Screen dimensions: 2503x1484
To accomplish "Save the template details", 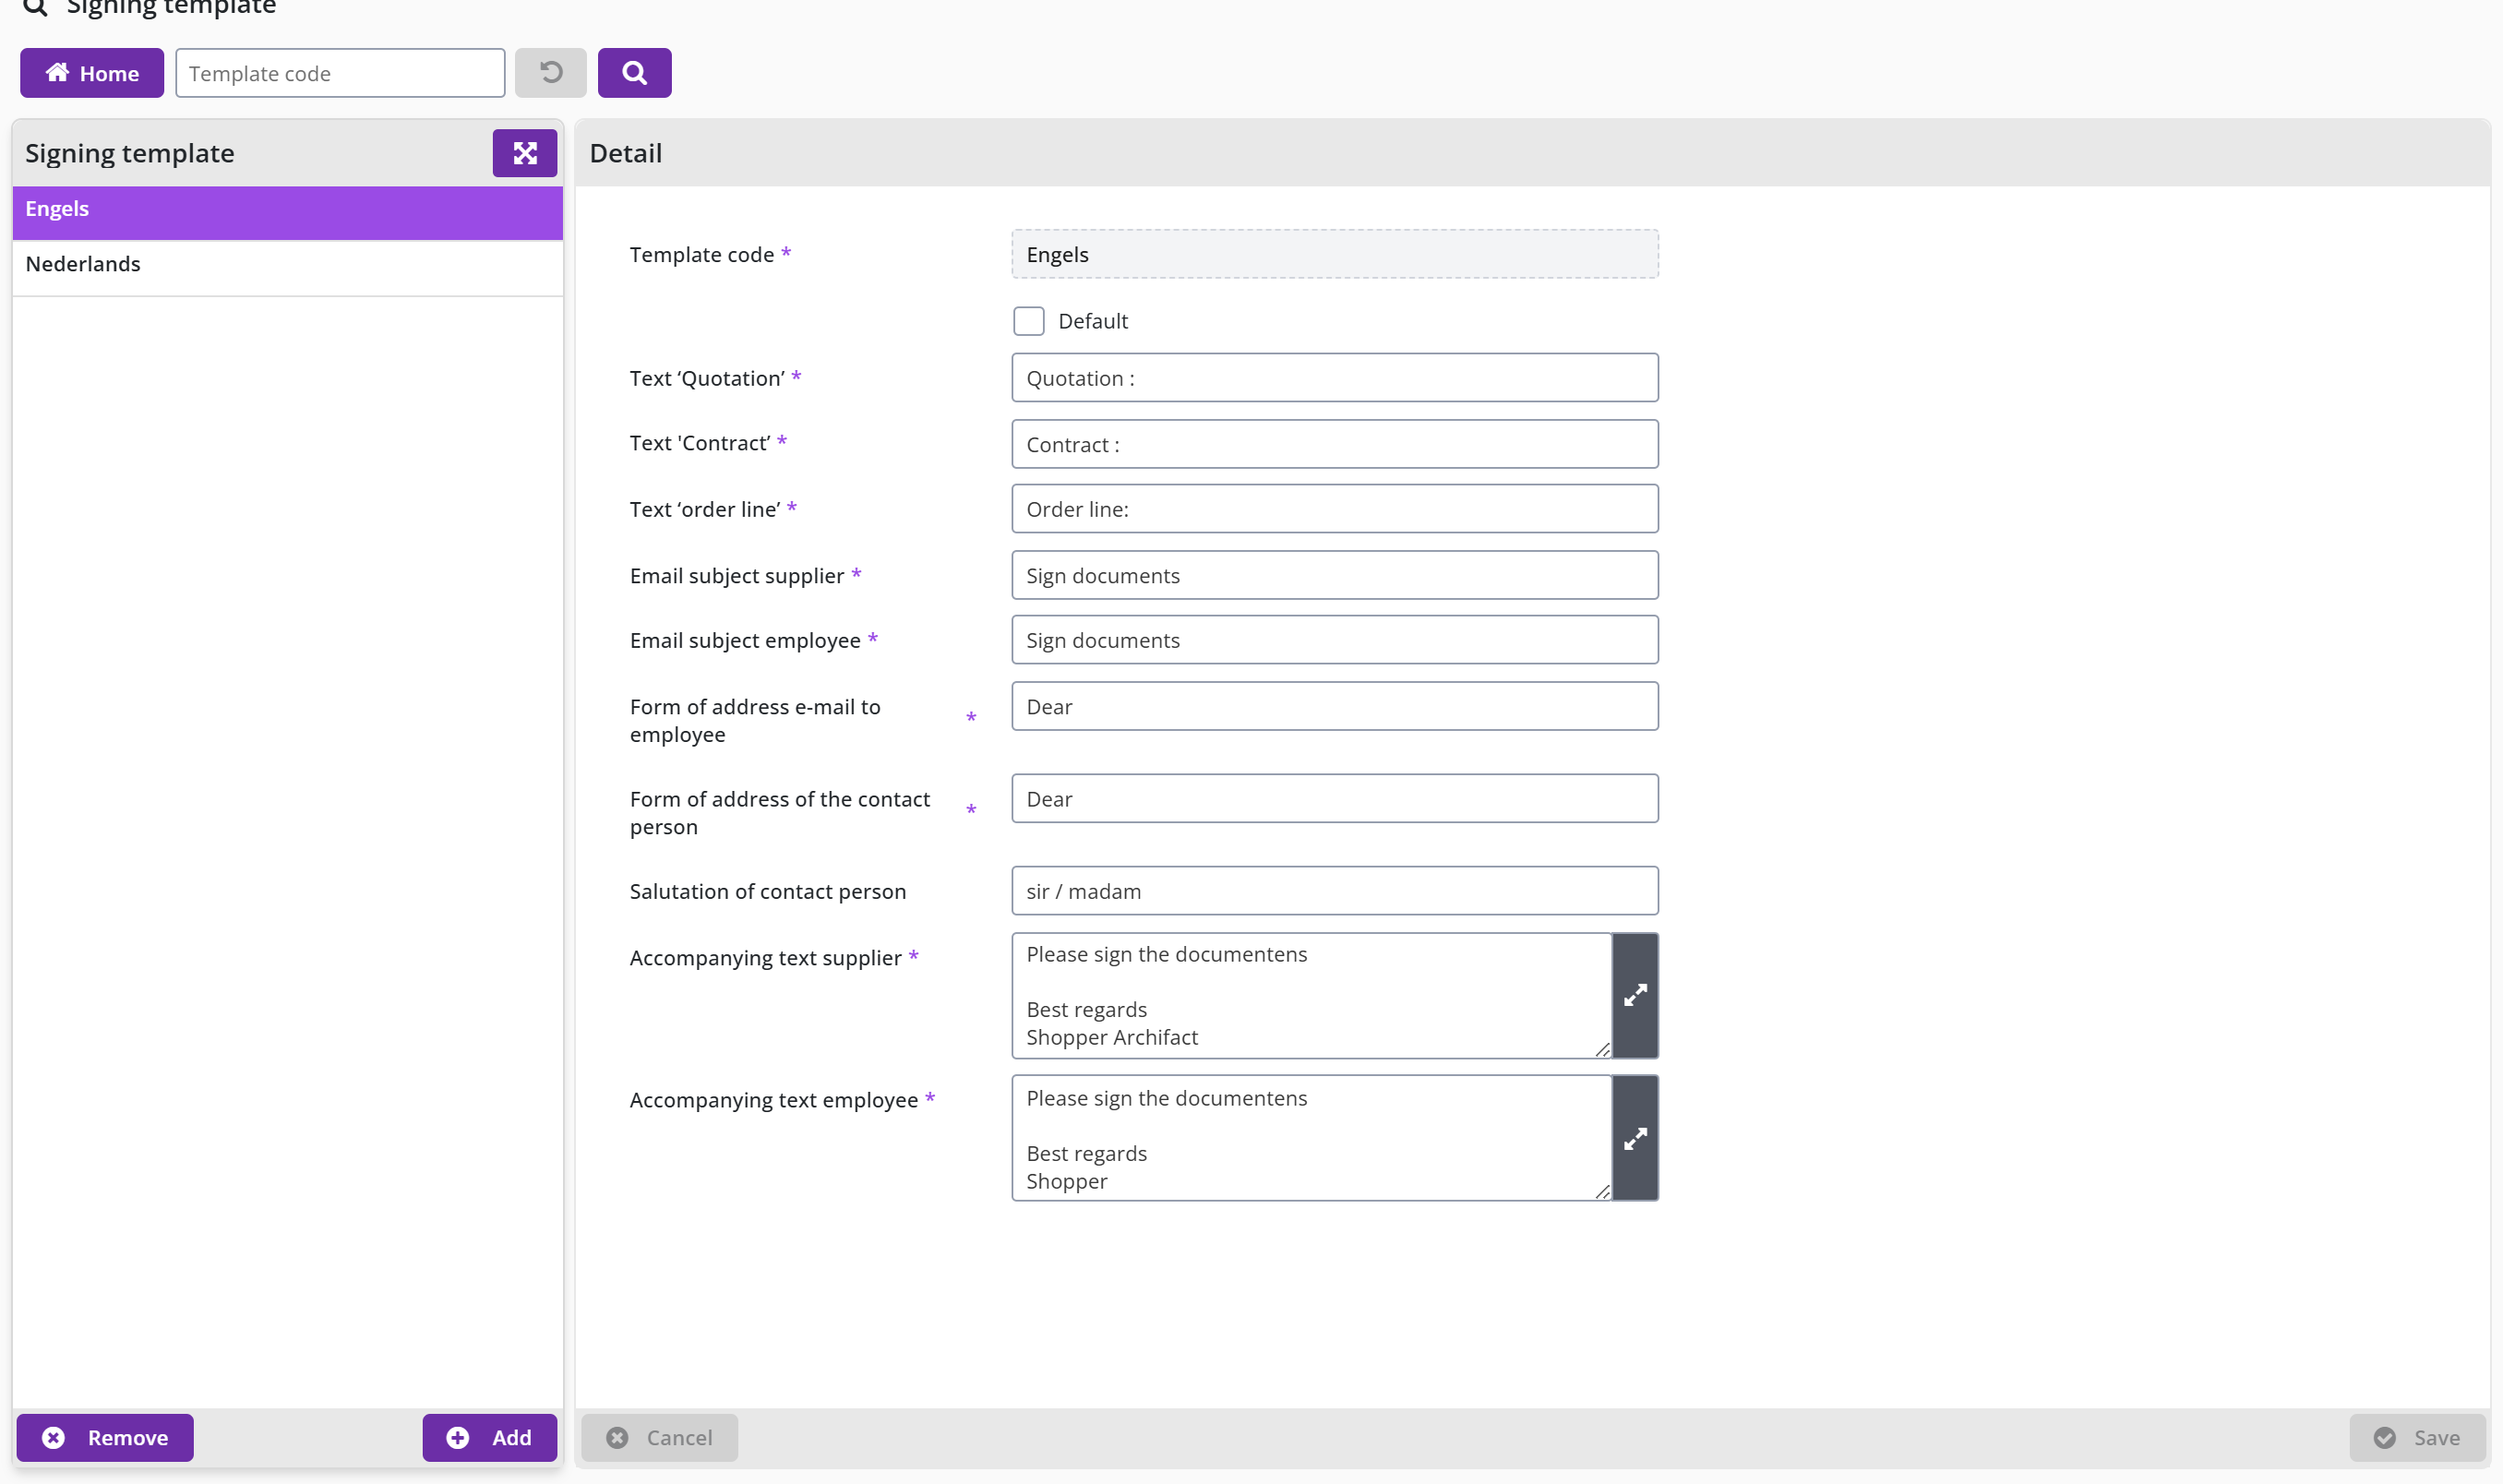I will 2417,1438.
